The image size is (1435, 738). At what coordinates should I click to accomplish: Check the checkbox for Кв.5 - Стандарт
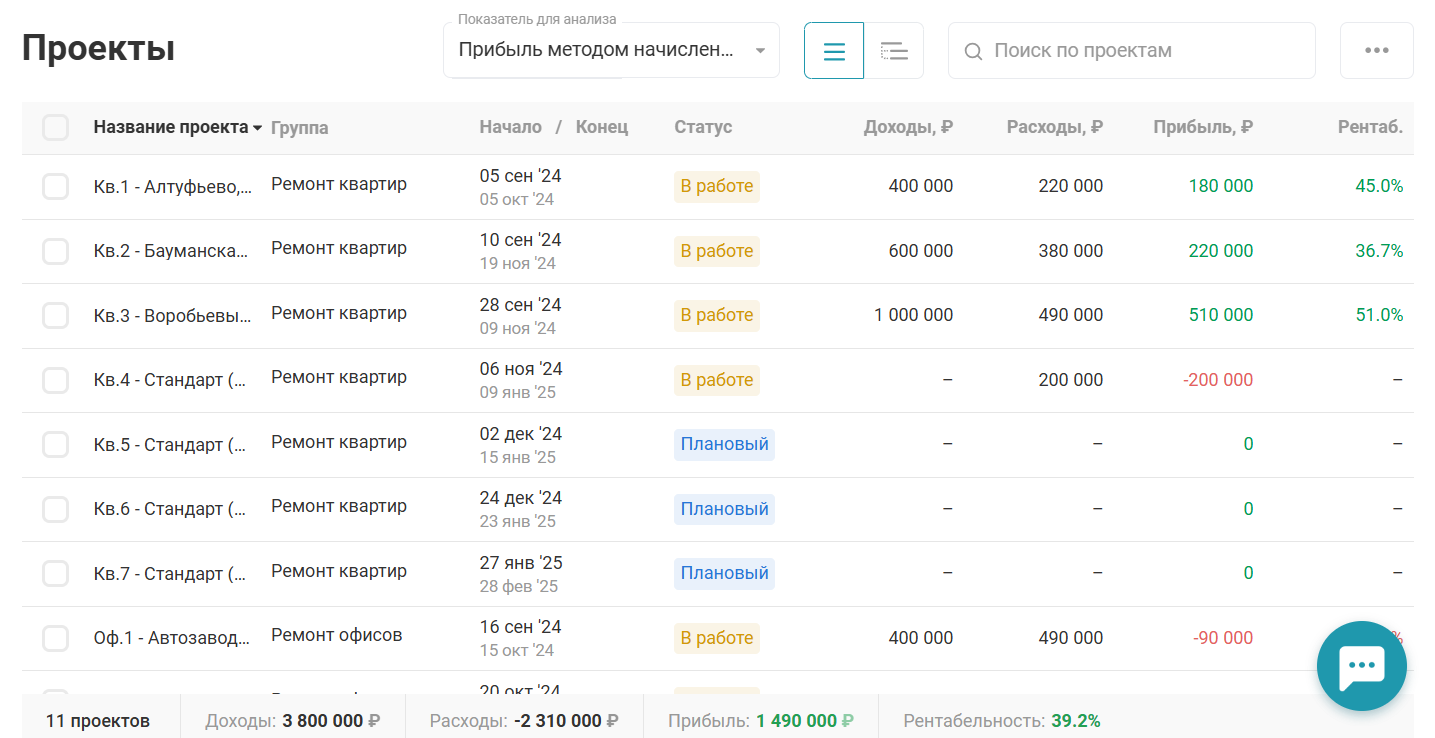55,444
